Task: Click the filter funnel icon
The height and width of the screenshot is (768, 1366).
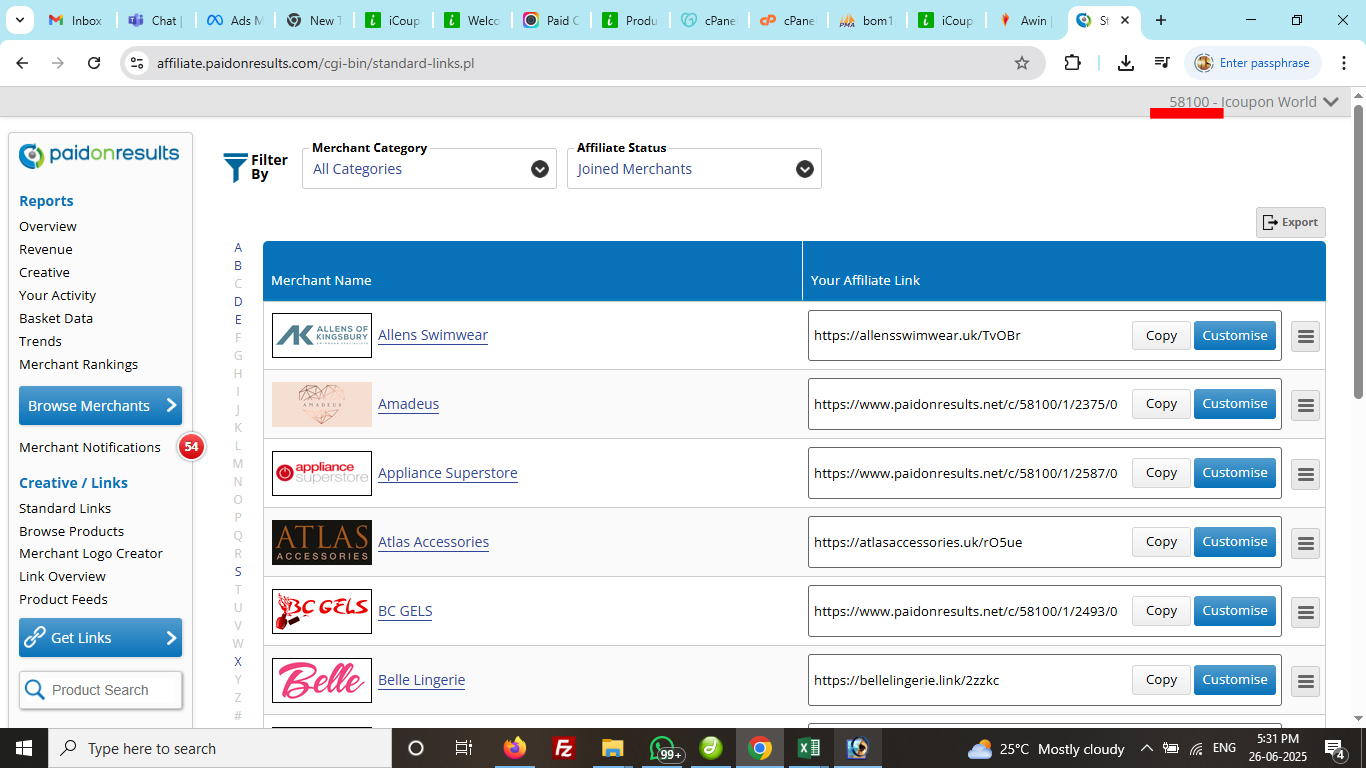Action: 235,168
